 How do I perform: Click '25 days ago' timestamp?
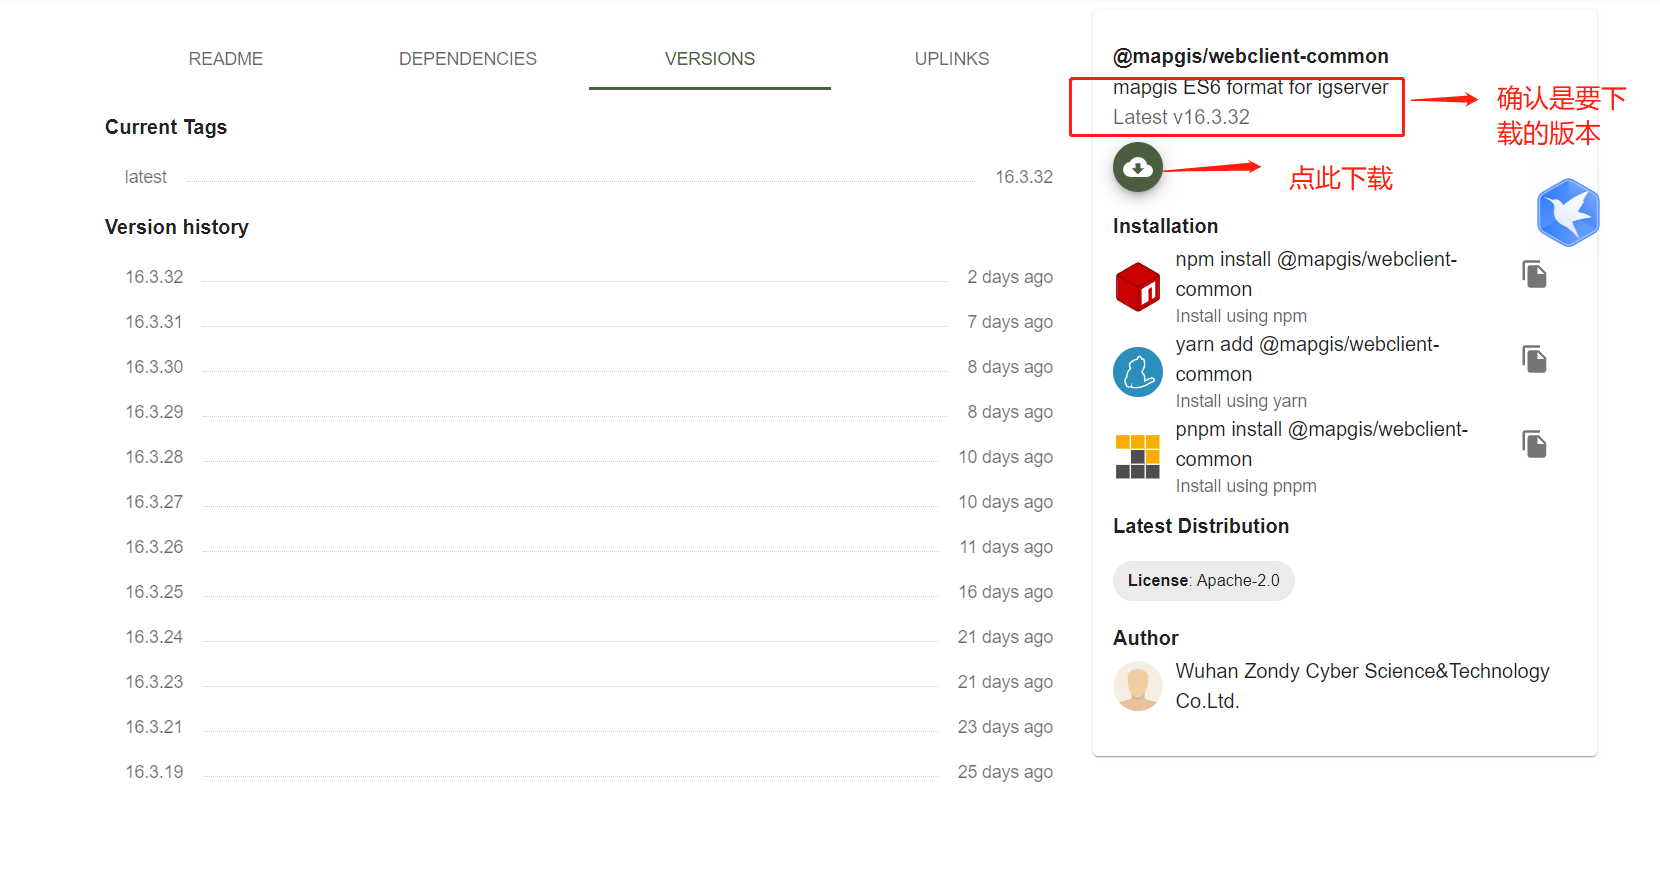pos(1005,772)
